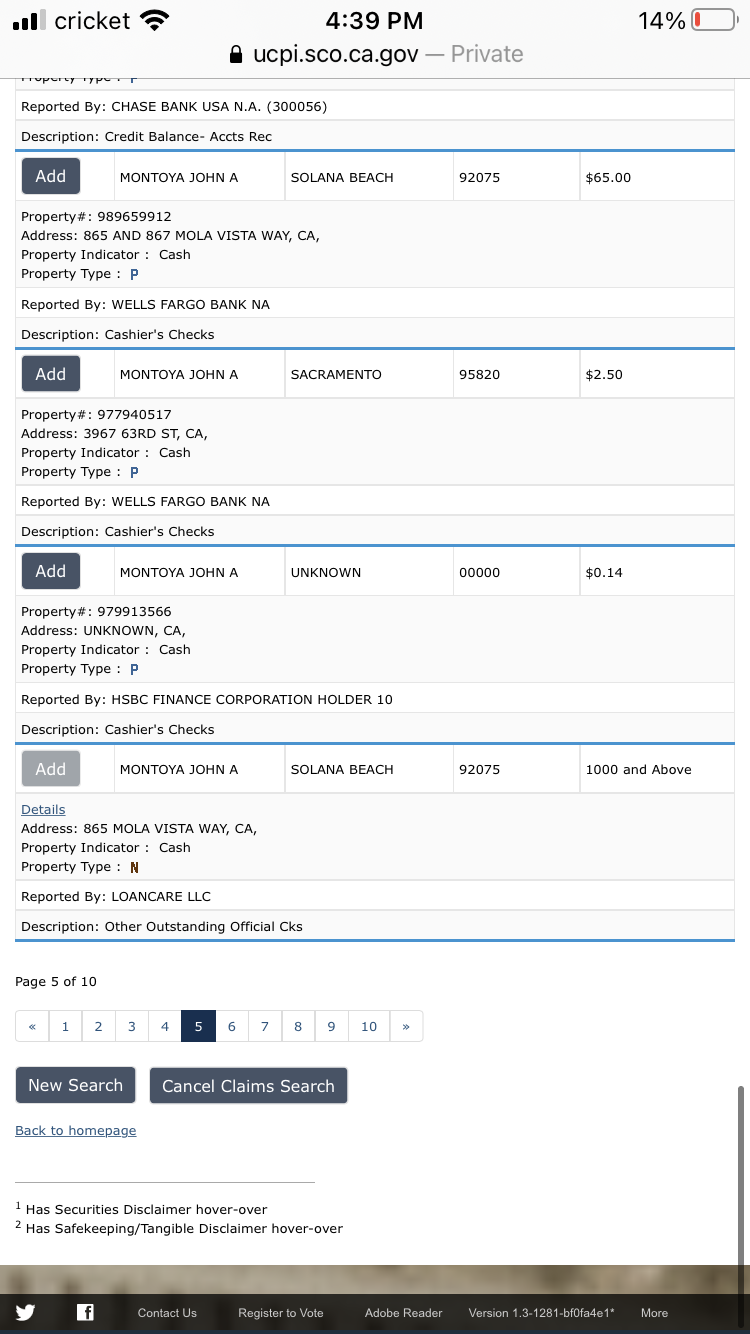
Task: Open Adobe Reader footer link
Action: (x=404, y=1313)
